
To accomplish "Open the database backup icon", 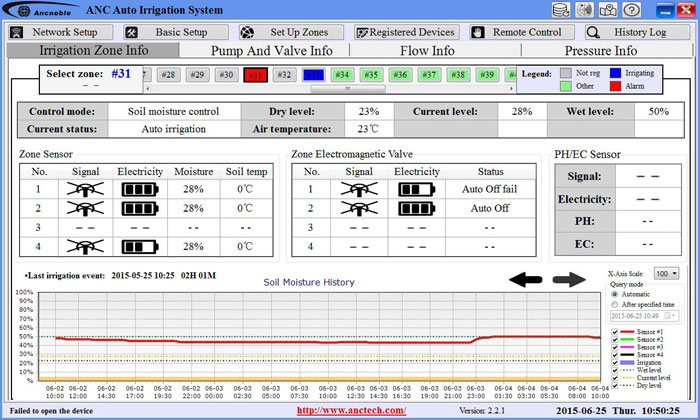I will pyautogui.click(x=561, y=10).
